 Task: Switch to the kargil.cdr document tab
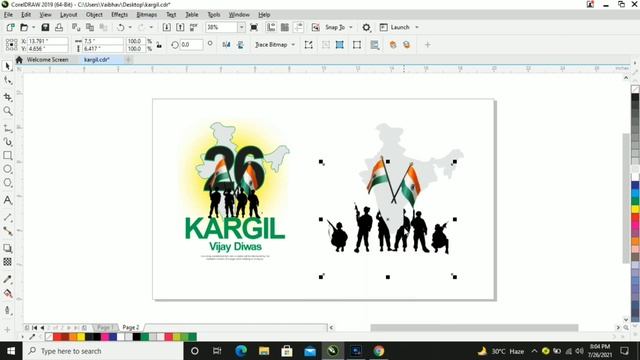point(96,60)
